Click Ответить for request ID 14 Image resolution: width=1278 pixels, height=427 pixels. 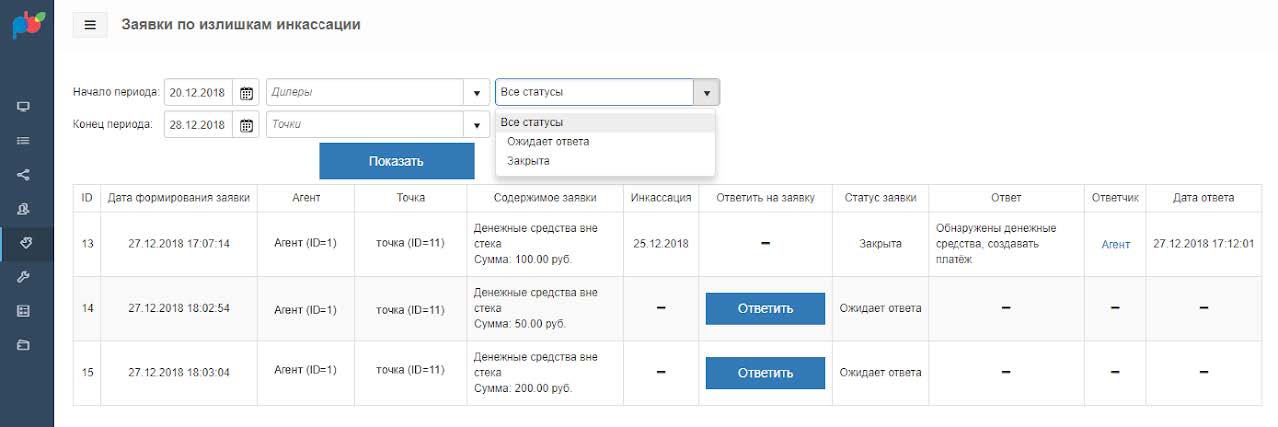point(765,308)
